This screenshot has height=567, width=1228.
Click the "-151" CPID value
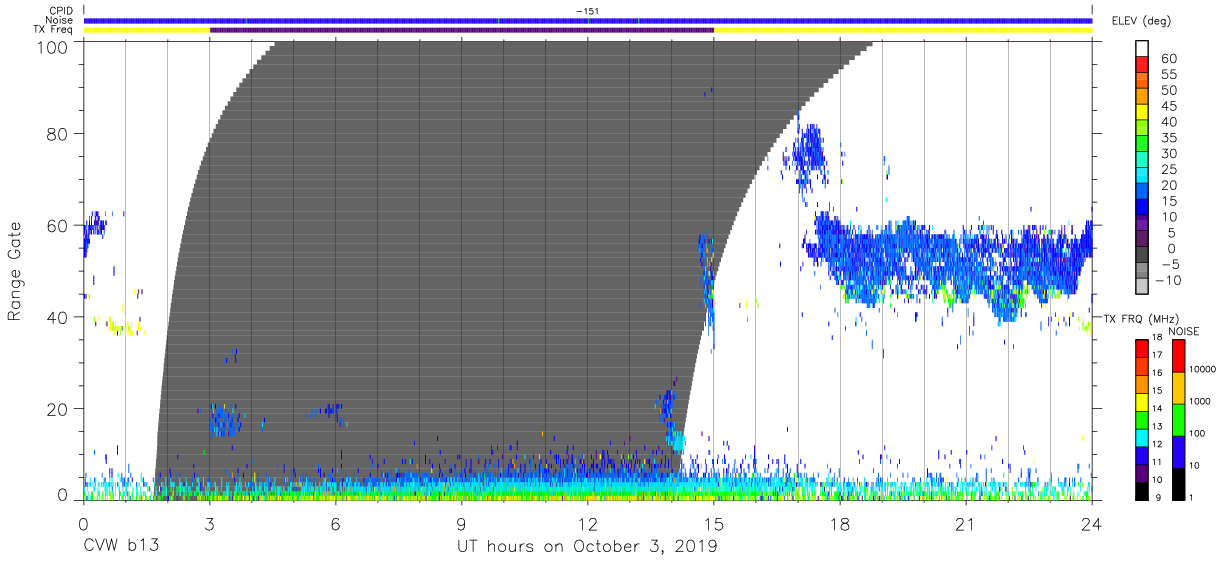(x=587, y=10)
